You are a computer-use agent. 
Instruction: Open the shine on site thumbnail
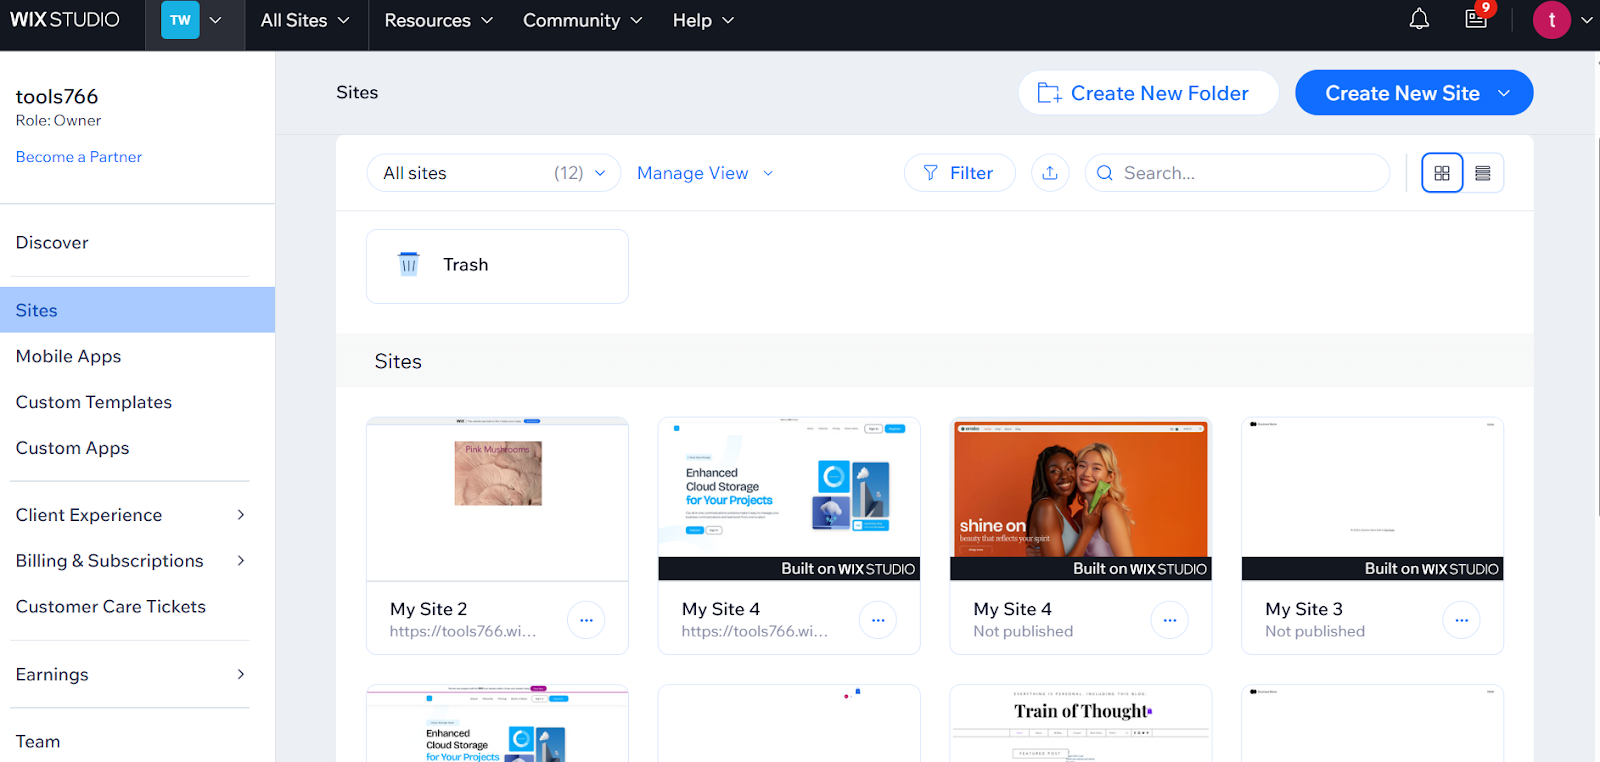click(1080, 490)
